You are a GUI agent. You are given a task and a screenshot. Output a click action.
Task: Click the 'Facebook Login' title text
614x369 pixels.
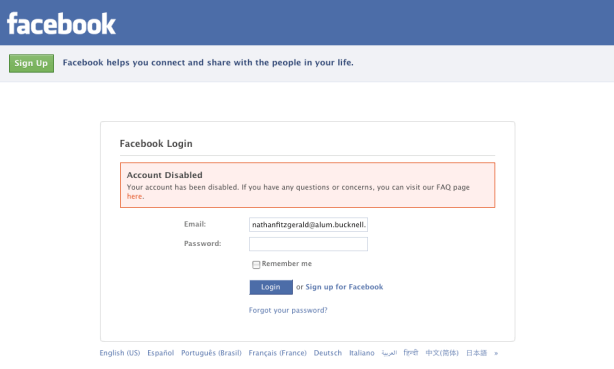tap(156, 144)
